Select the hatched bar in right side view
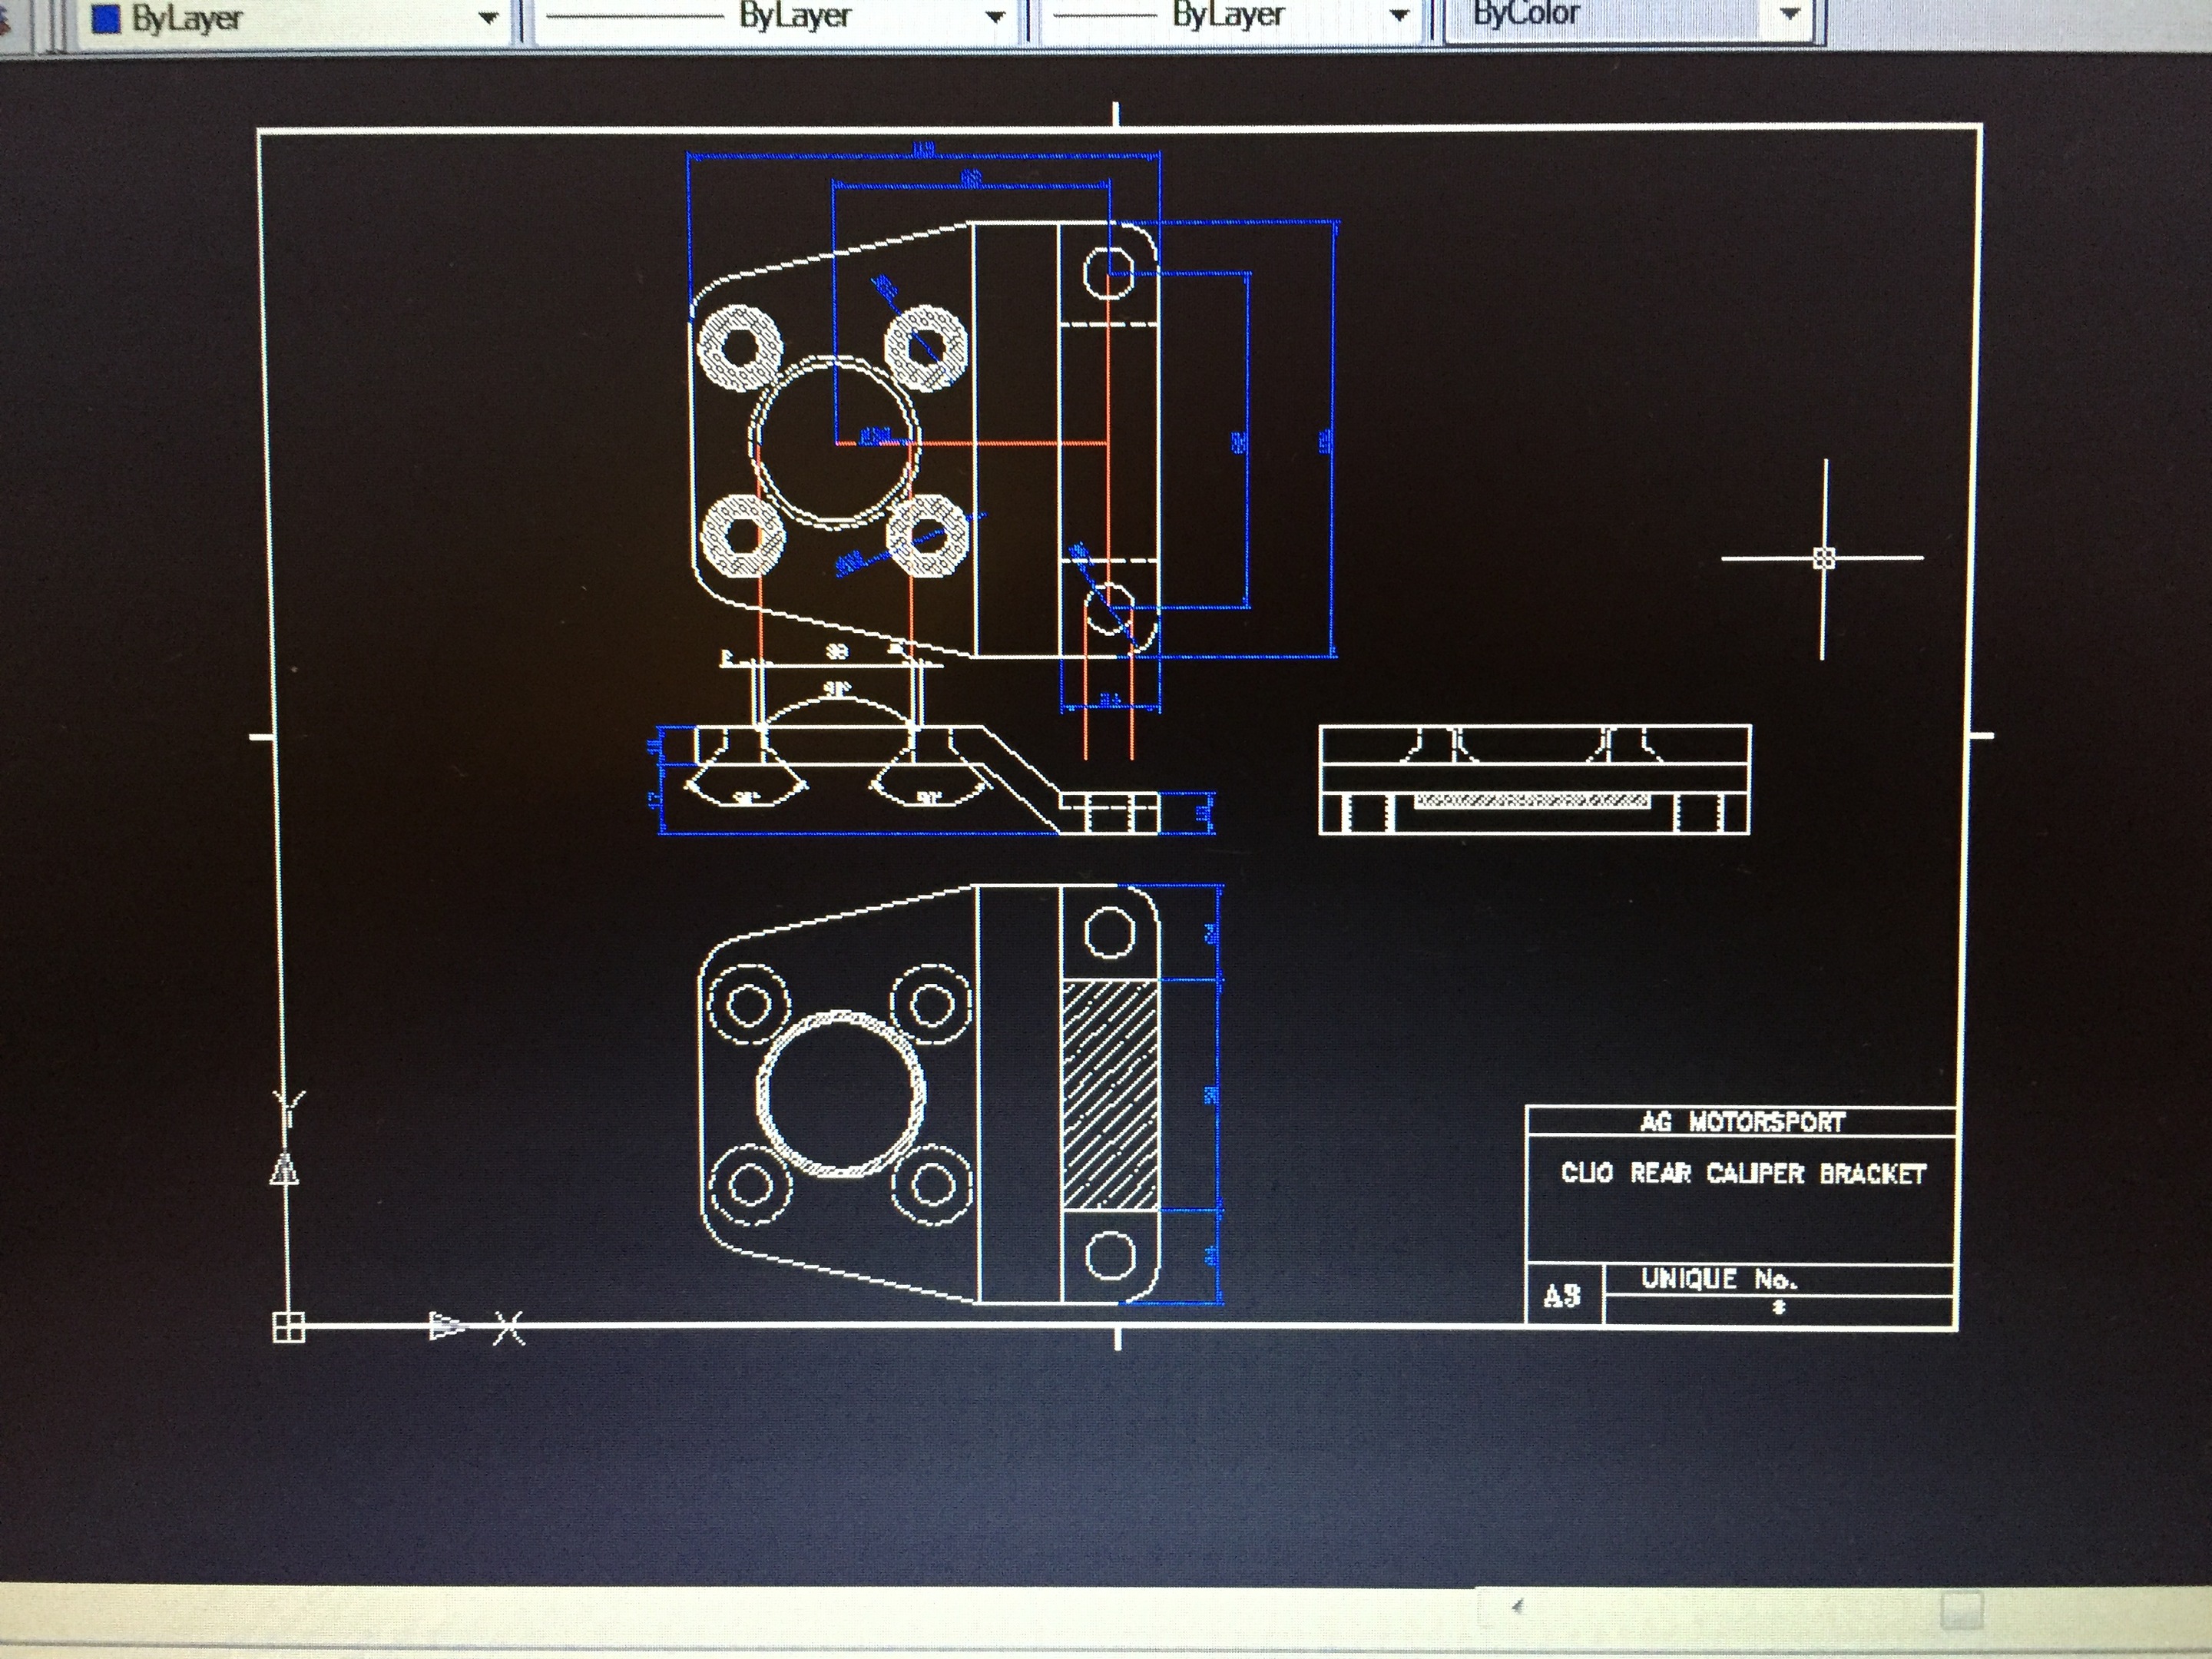 tap(1532, 800)
